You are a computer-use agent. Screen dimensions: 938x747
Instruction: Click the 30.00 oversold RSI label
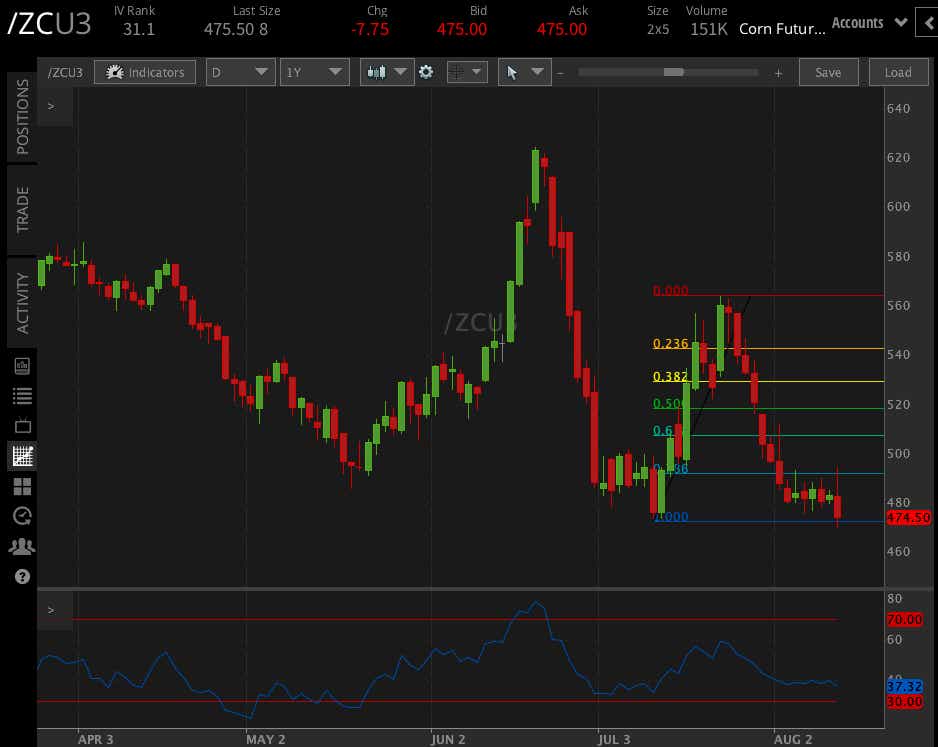click(904, 701)
